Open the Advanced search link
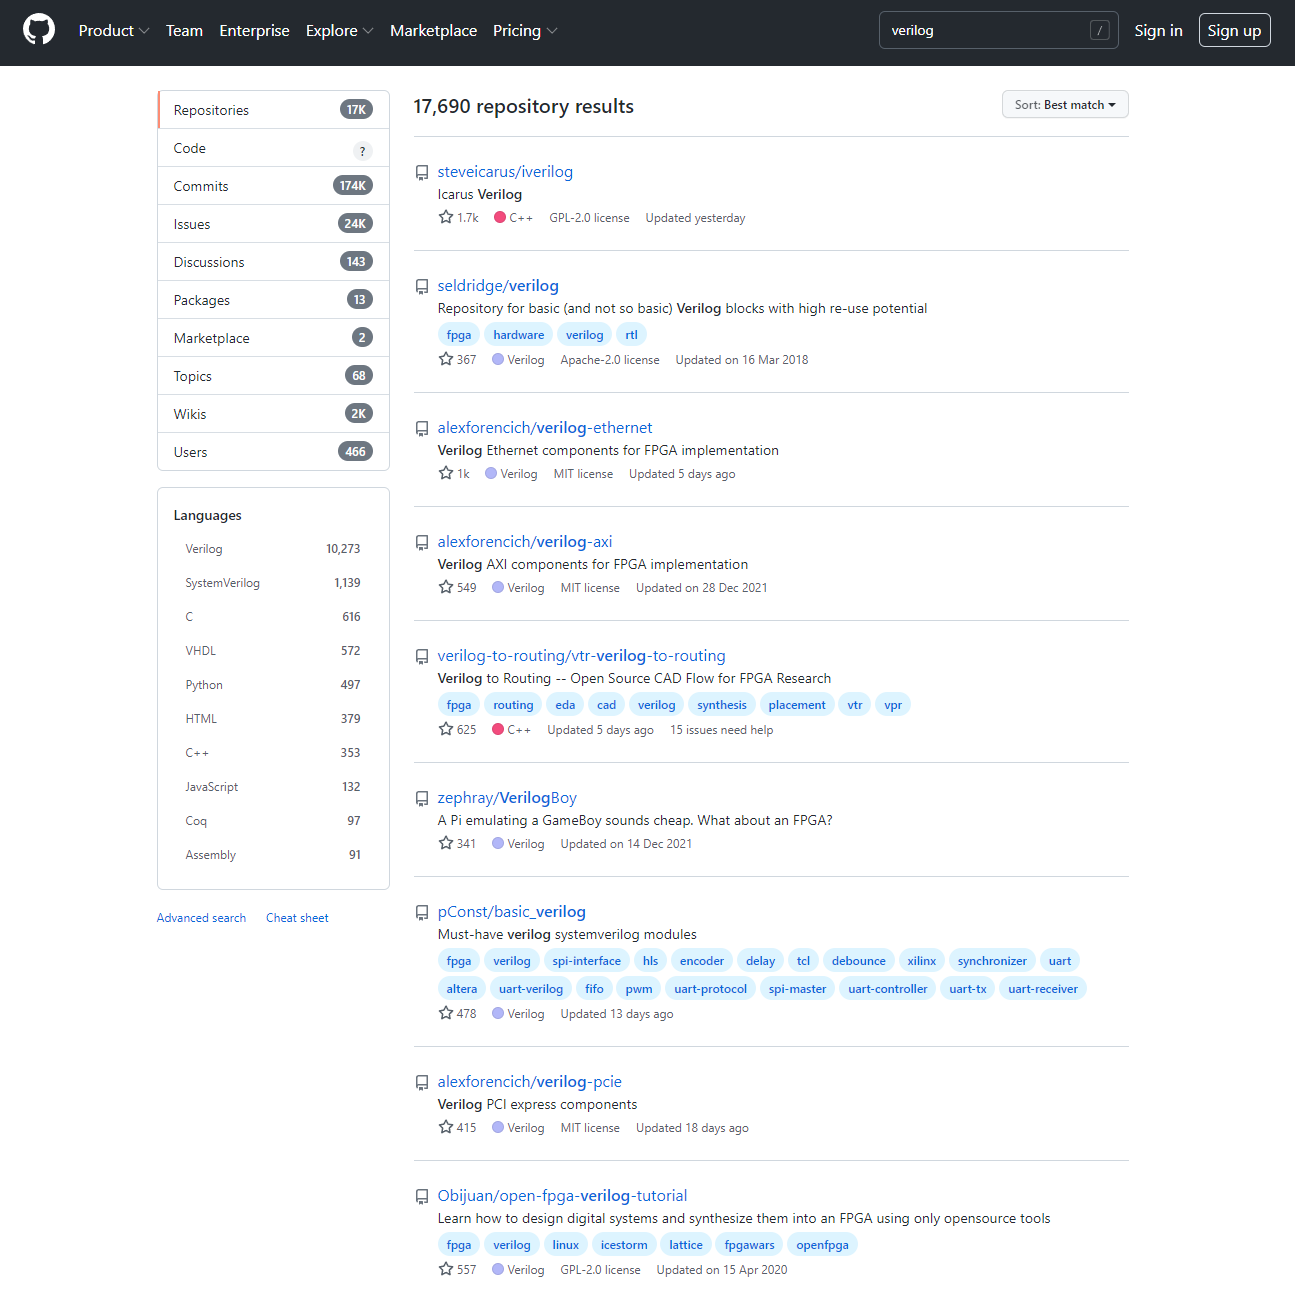This screenshot has height=1294, width=1295. (200, 917)
